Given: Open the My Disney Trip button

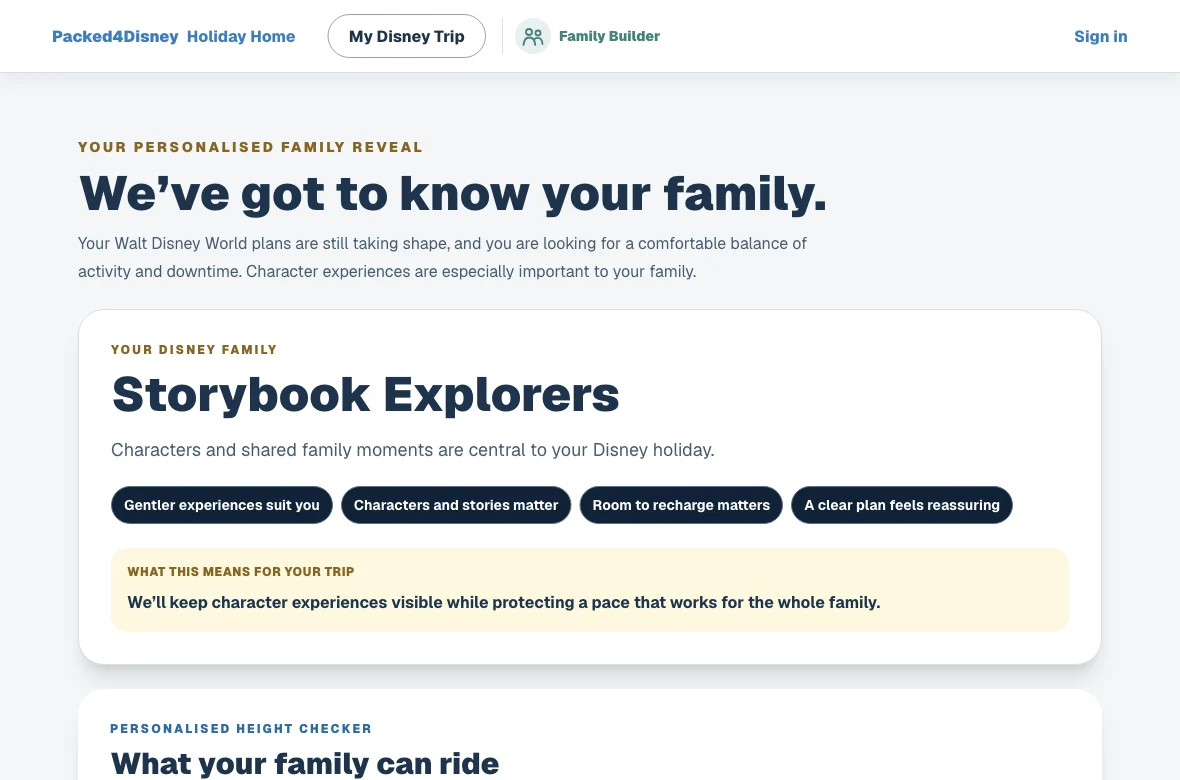Looking at the screenshot, I should click(x=406, y=36).
